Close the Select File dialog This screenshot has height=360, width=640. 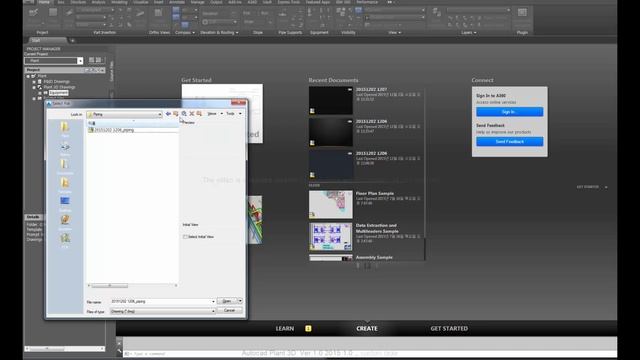point(238,102)
